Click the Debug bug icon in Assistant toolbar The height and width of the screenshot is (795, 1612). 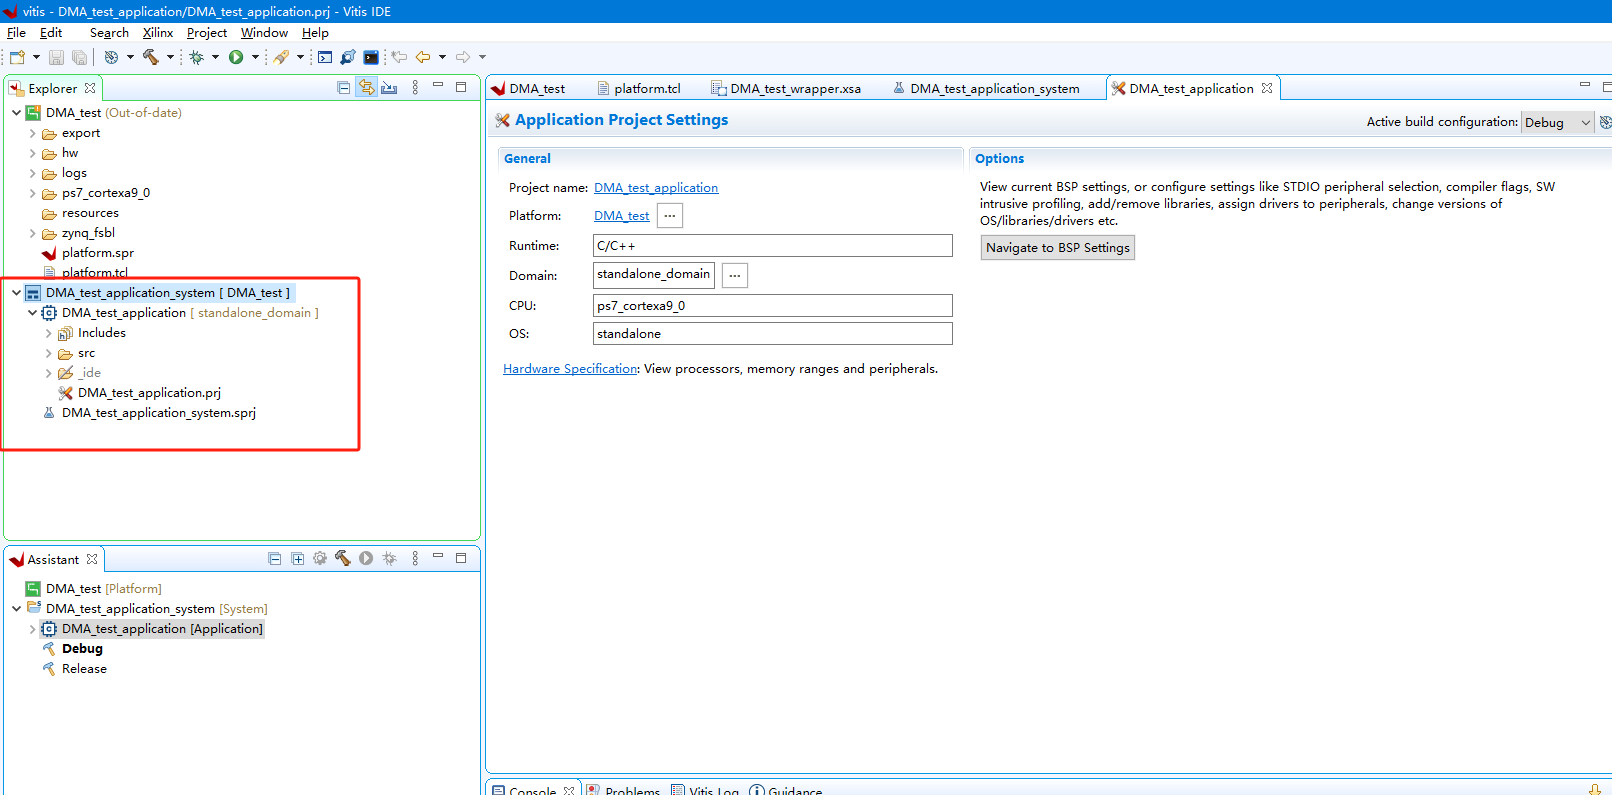point(389,559)
